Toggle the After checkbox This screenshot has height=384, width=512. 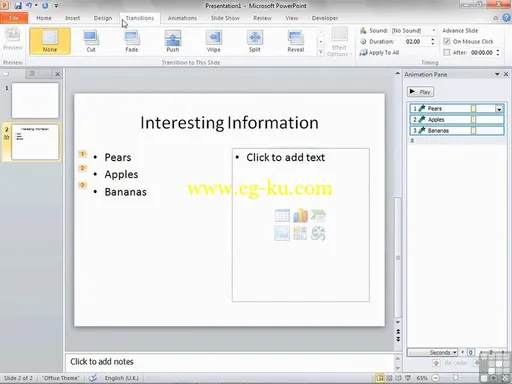coord(447,53)
